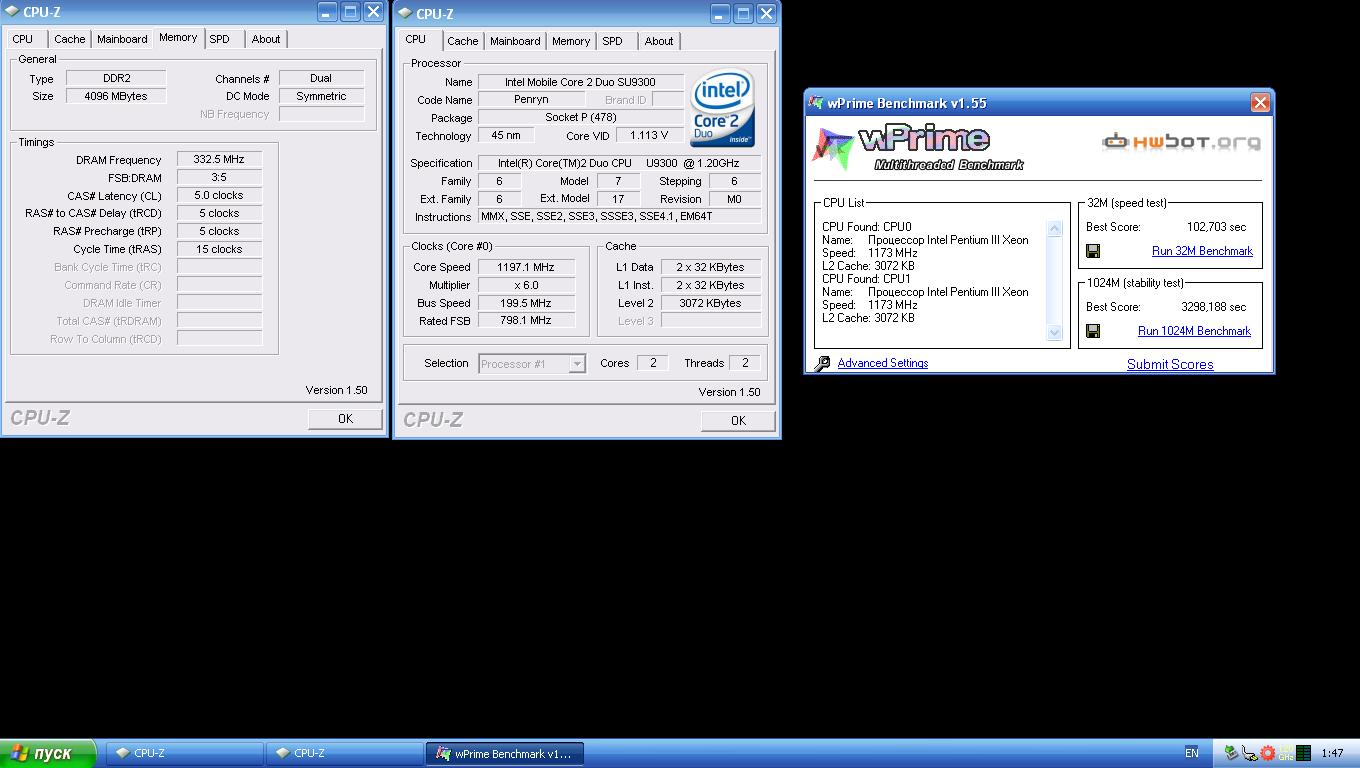
Task: Click 32M best score 102,703 sec
Action: (x=1216, y=227)
